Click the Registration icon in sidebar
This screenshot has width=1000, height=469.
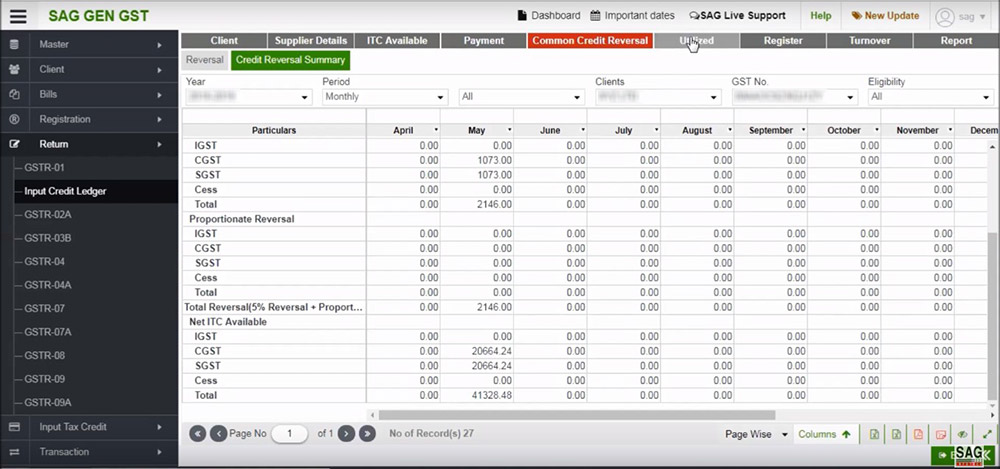tap(14, 119)
